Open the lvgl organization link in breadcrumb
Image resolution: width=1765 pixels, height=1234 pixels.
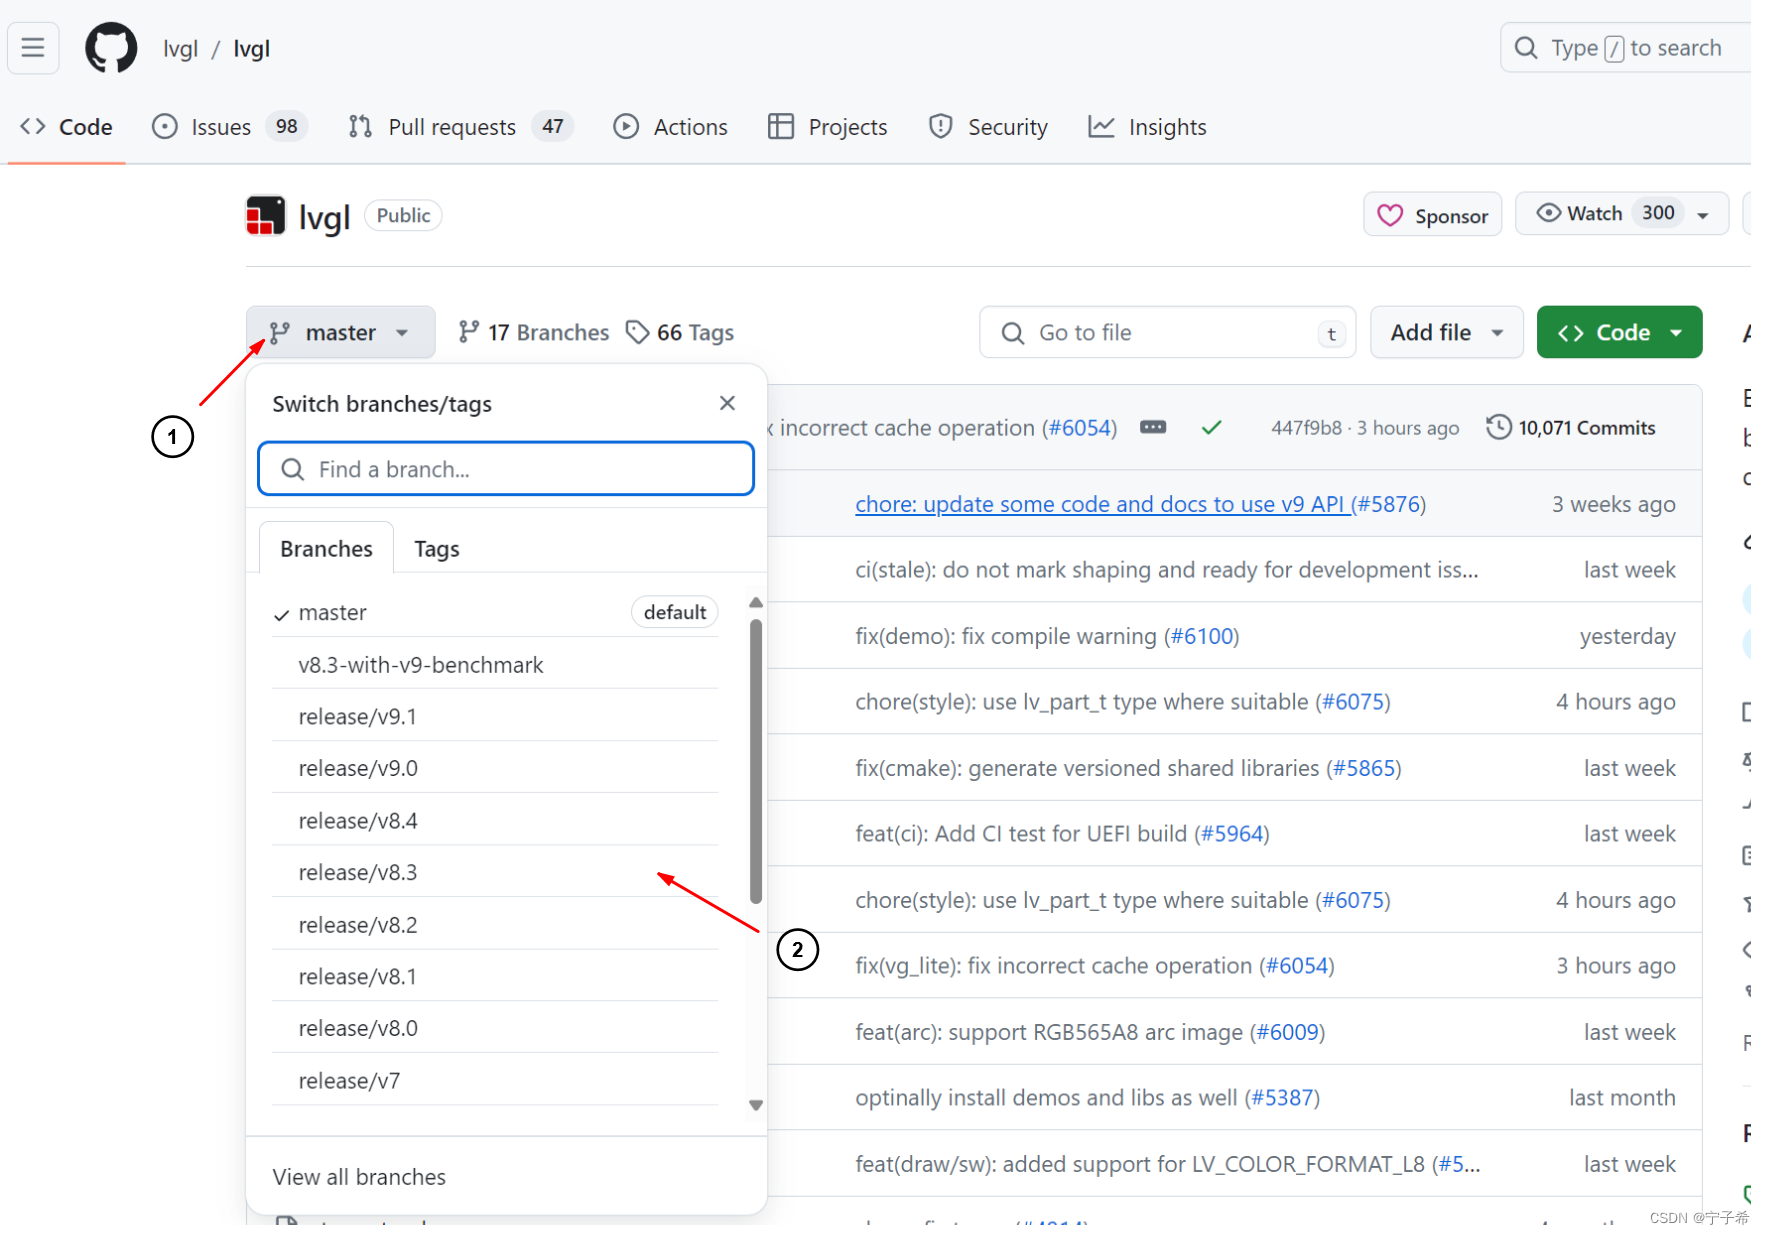[x=180, y=49]
